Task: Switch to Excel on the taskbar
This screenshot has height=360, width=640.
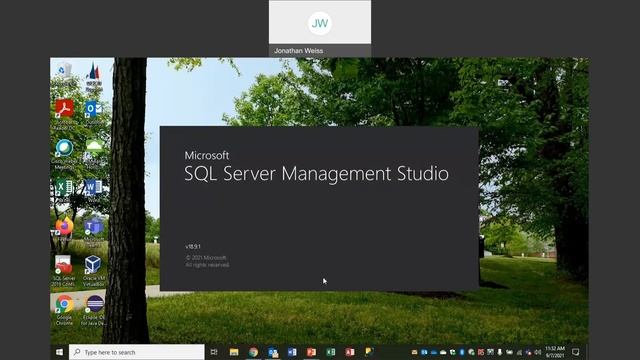Action: (331, 352)
